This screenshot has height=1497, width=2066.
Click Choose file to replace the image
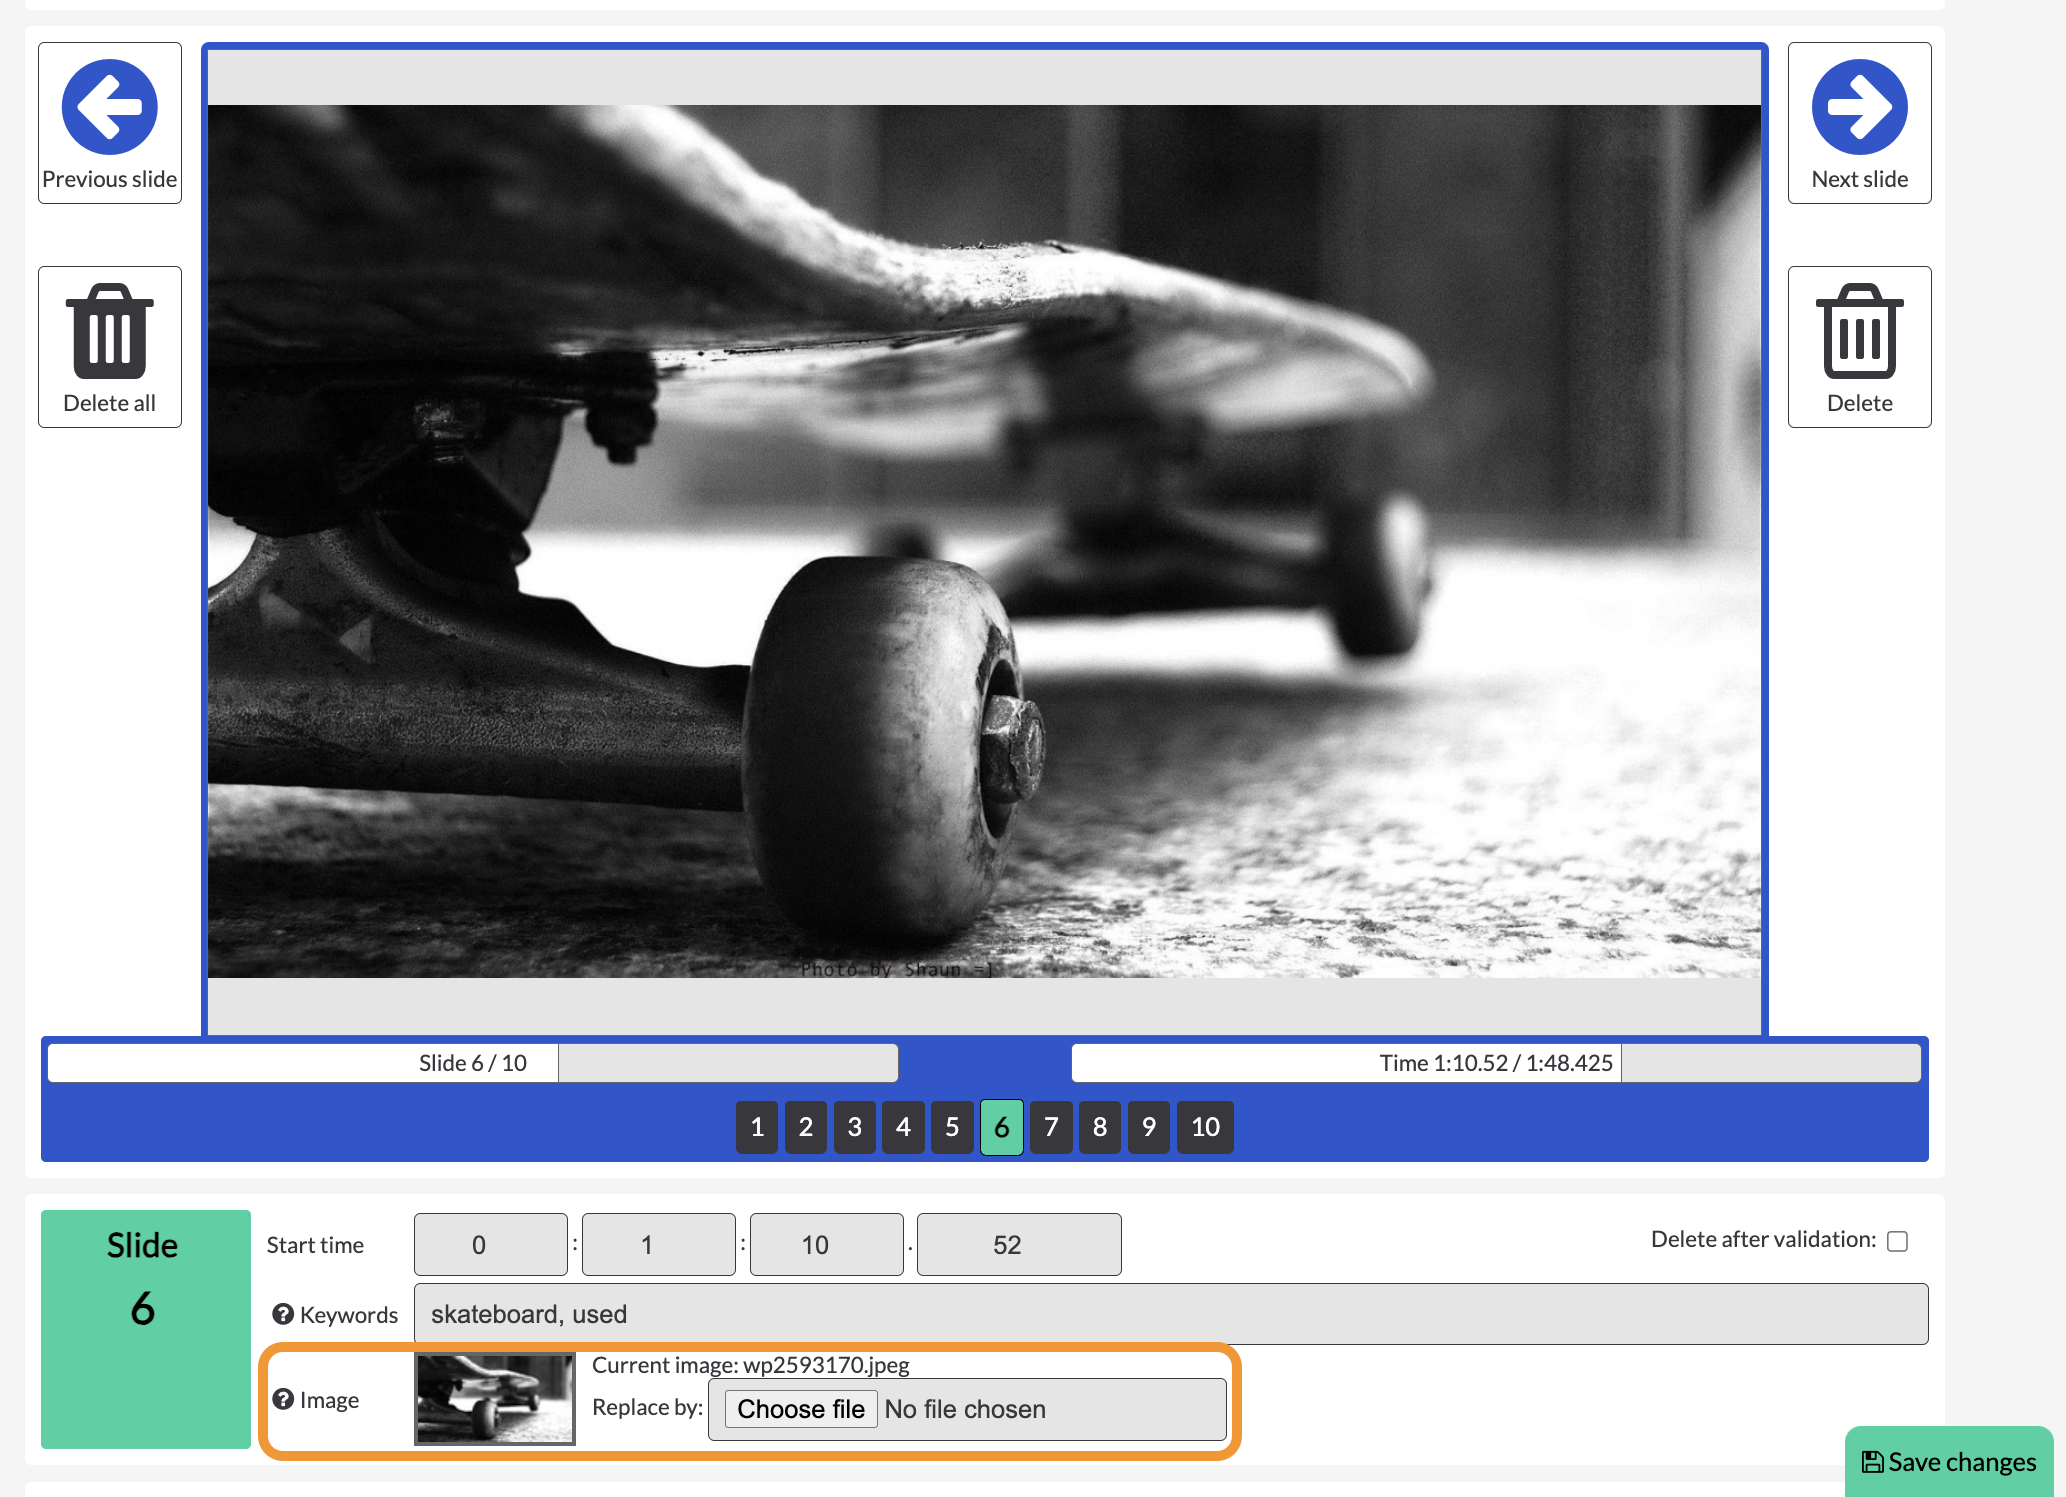(801, 1409)
